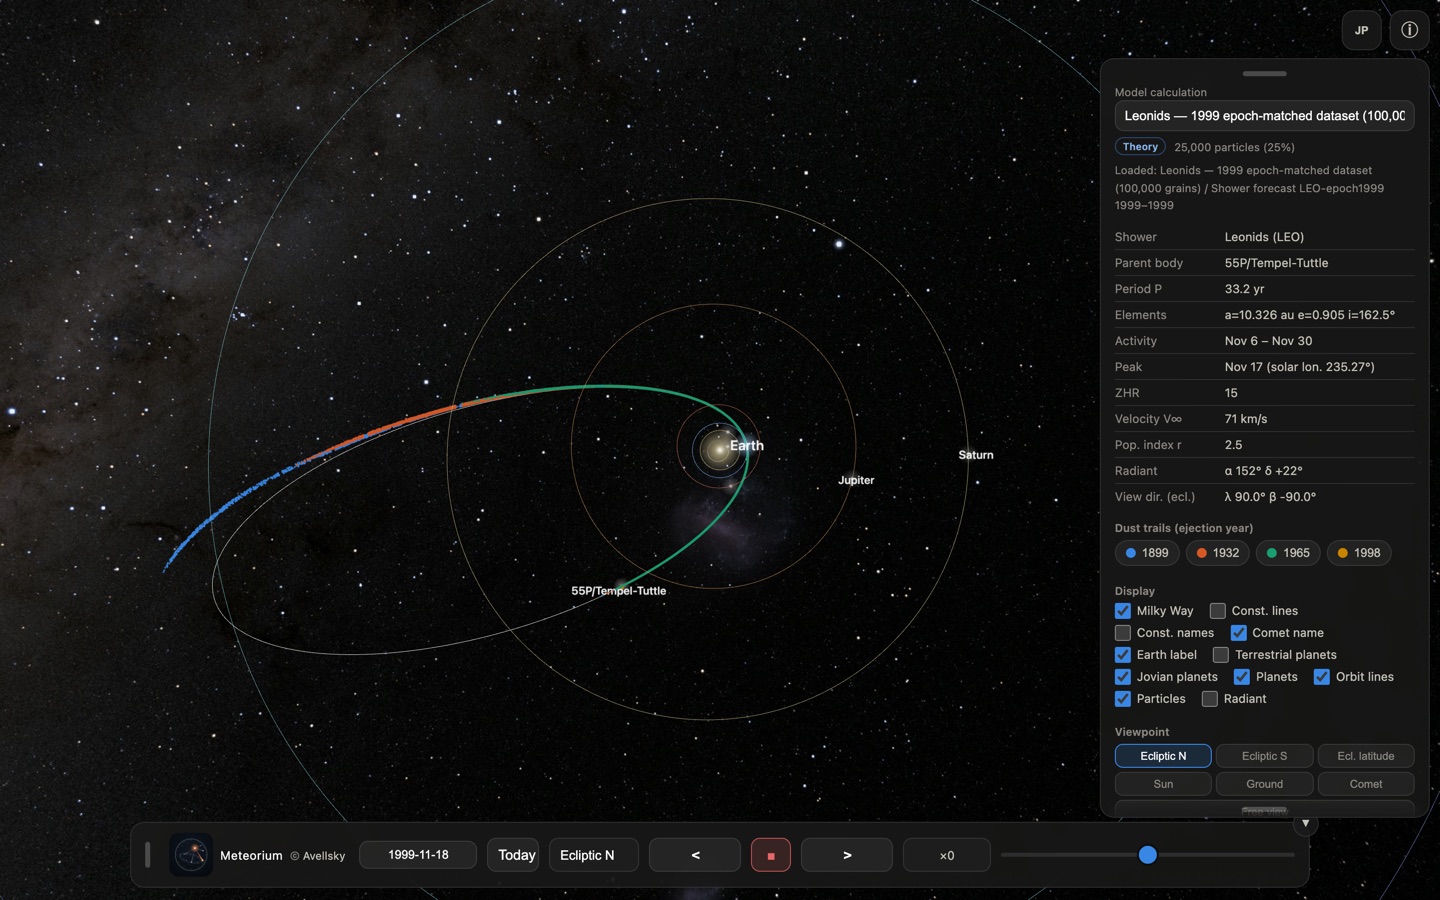Click the Peak value "Nov 17 (solar lon. 235.27°)"

click(x=1300, y=367)
